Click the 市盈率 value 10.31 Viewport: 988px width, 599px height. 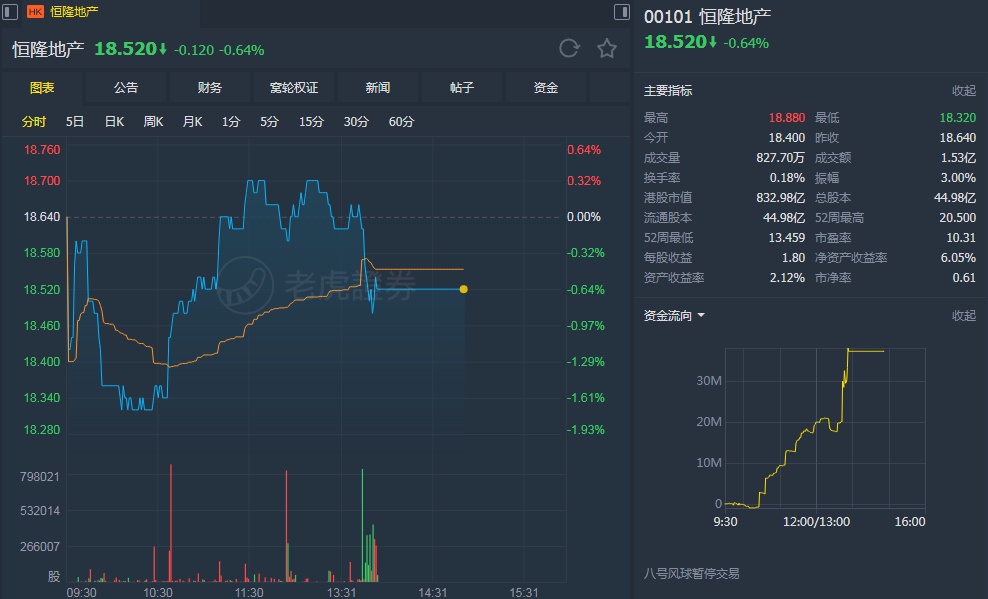961,237
